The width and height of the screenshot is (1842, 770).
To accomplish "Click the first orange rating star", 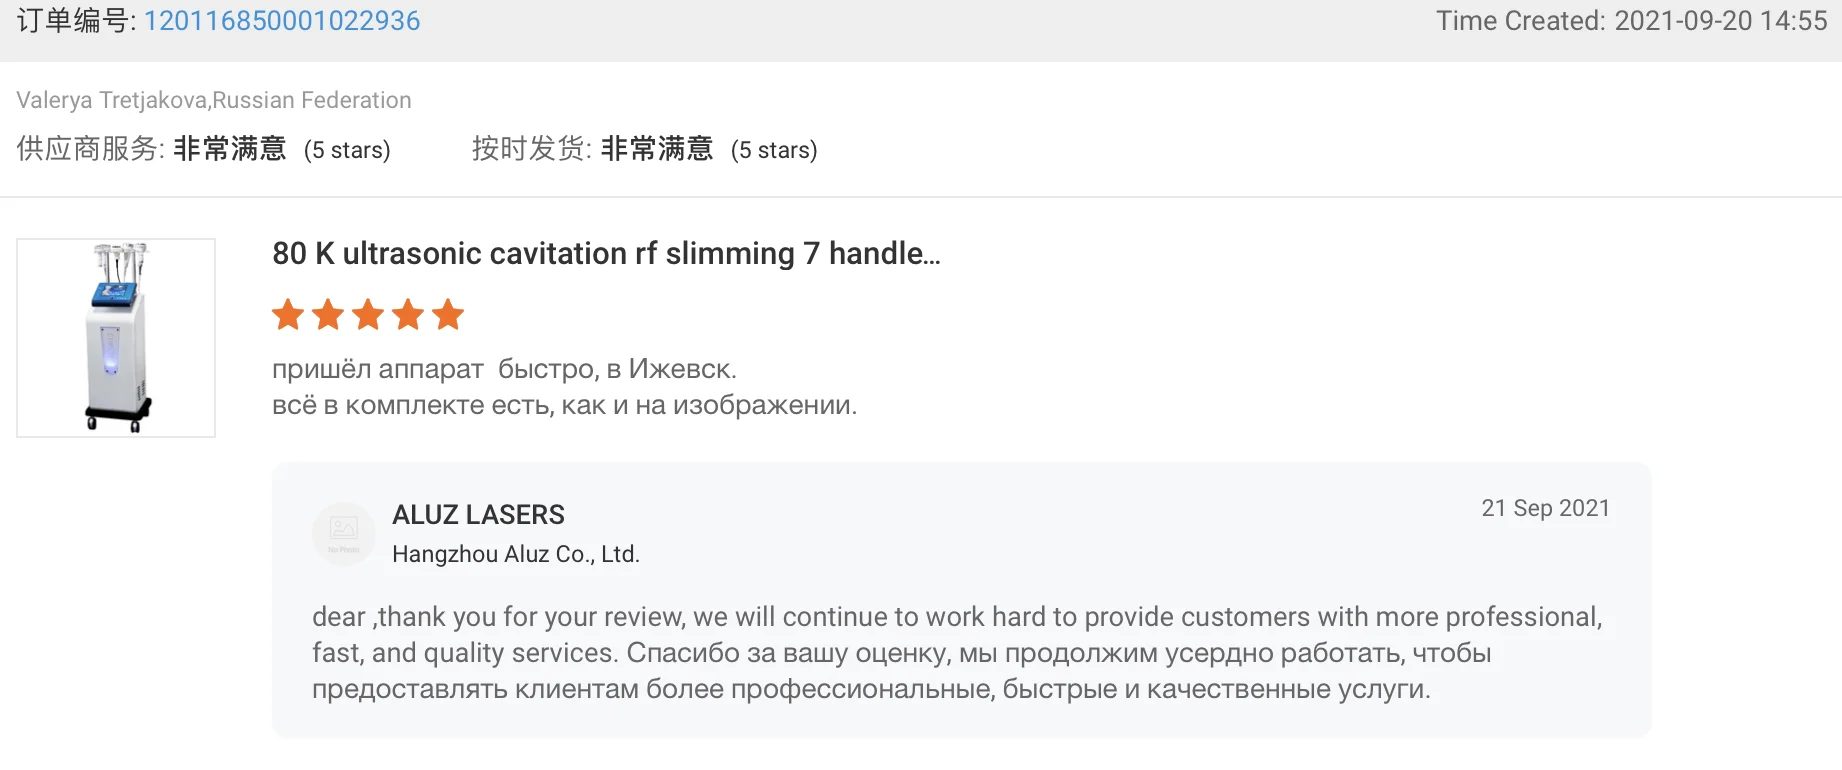I will pyautogui.click(x=288, y=315).
